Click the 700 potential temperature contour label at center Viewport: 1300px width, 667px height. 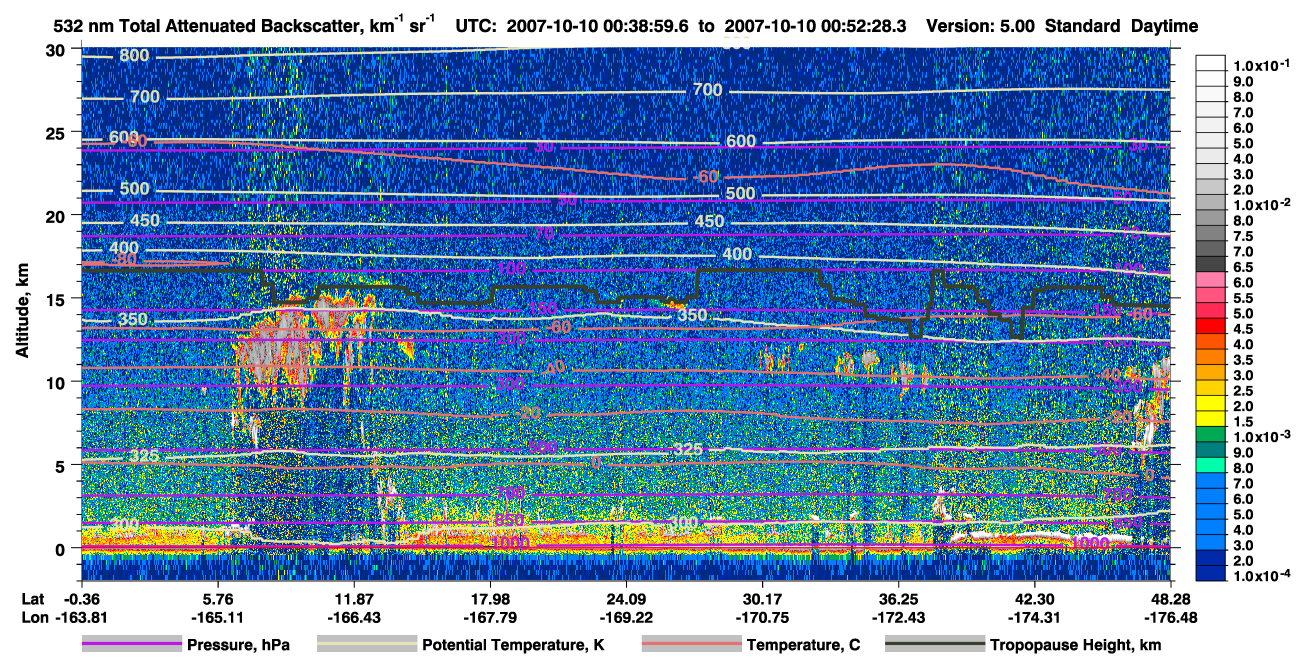707,90
